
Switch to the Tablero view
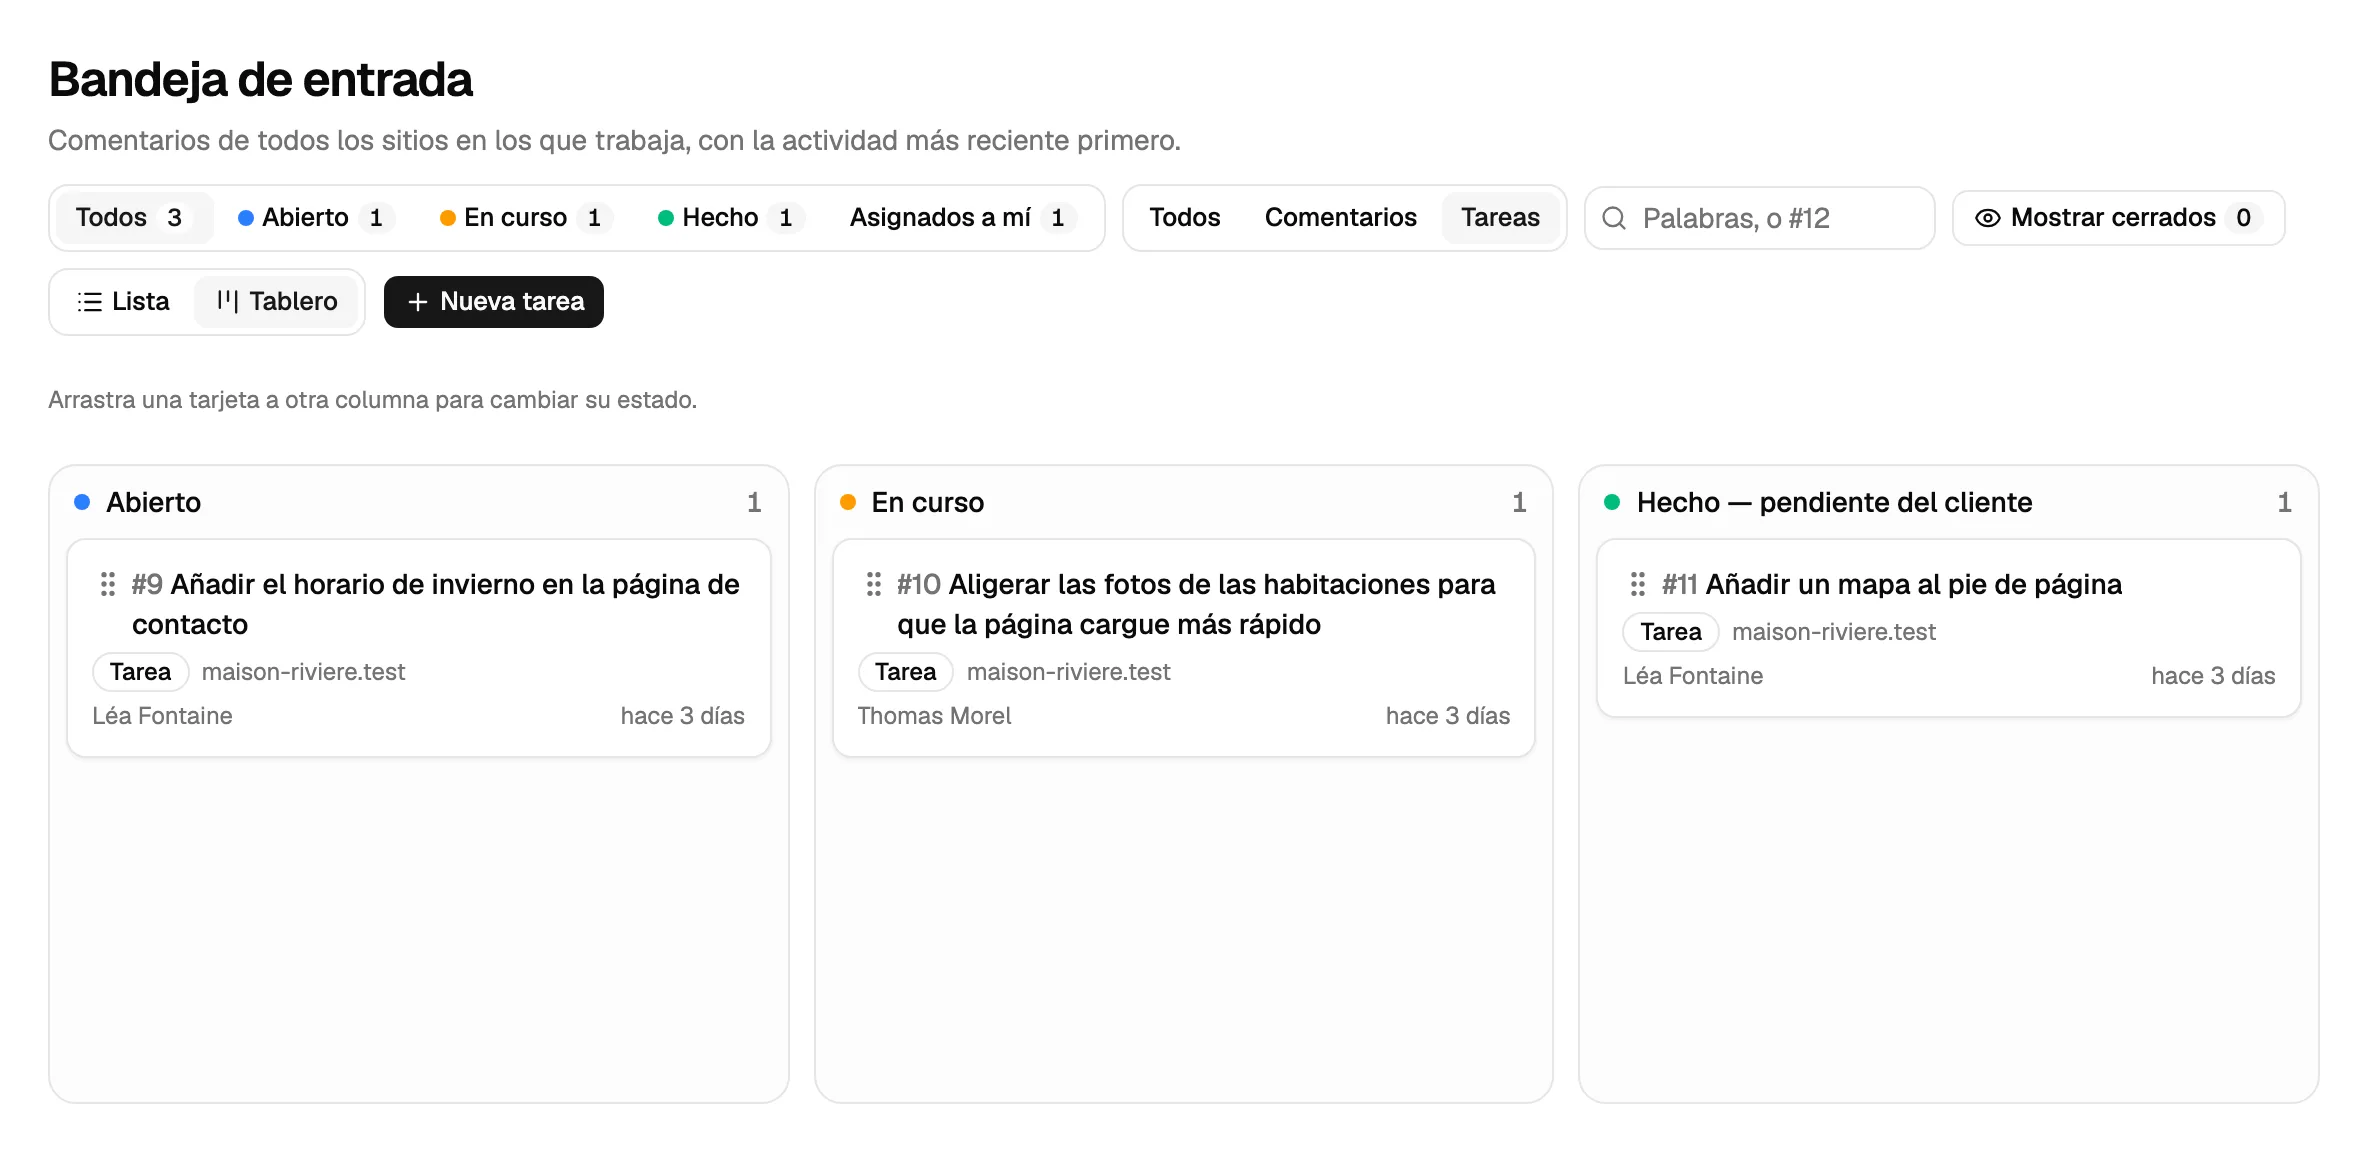pos(277,302)
